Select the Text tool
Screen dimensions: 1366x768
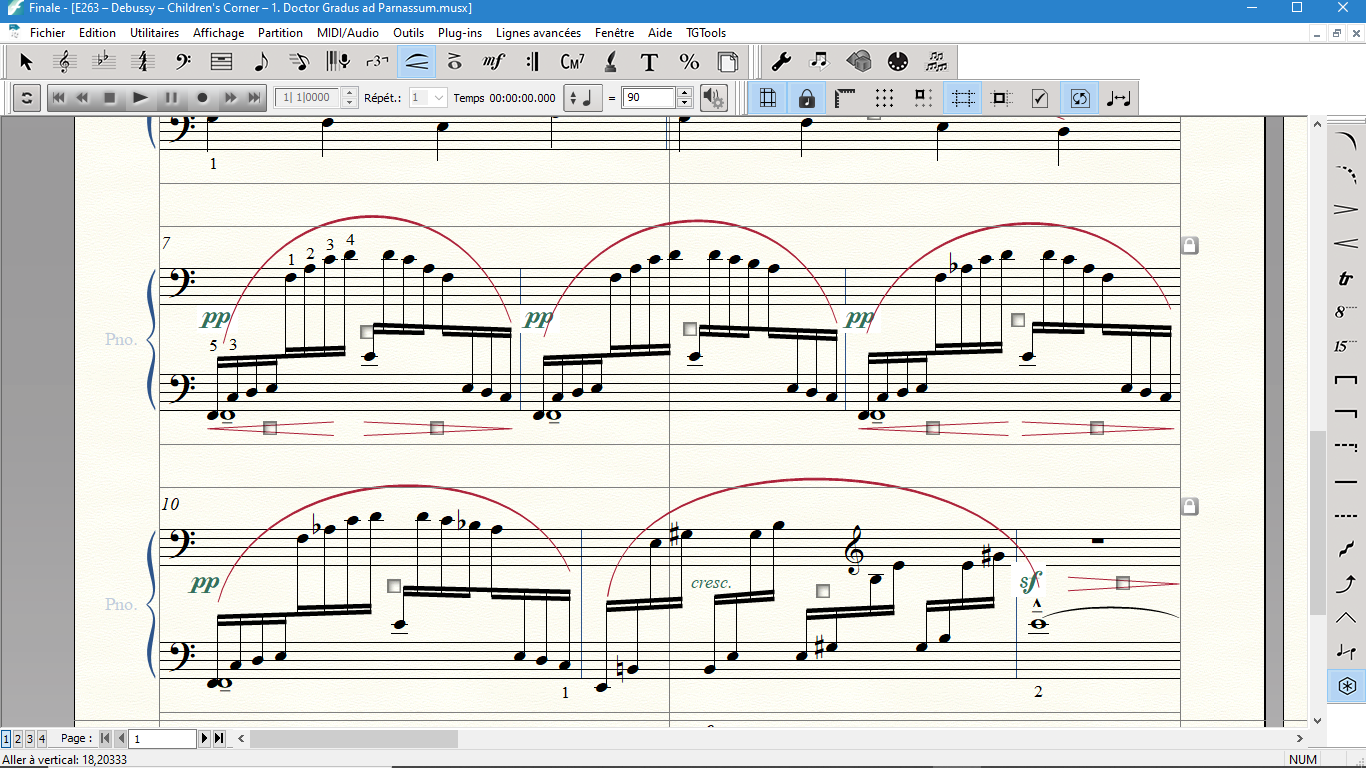pyautogui.click(x=649, y=62)
